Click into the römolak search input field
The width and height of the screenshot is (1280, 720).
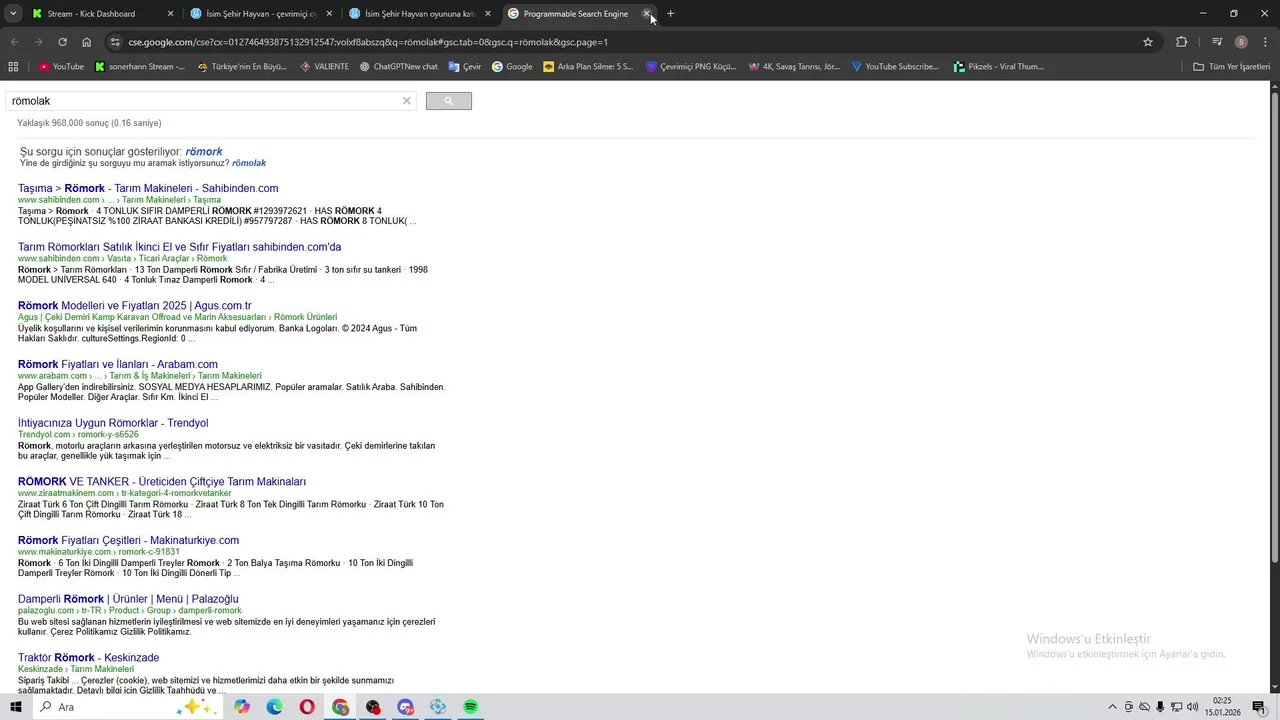tap(204, 101)
